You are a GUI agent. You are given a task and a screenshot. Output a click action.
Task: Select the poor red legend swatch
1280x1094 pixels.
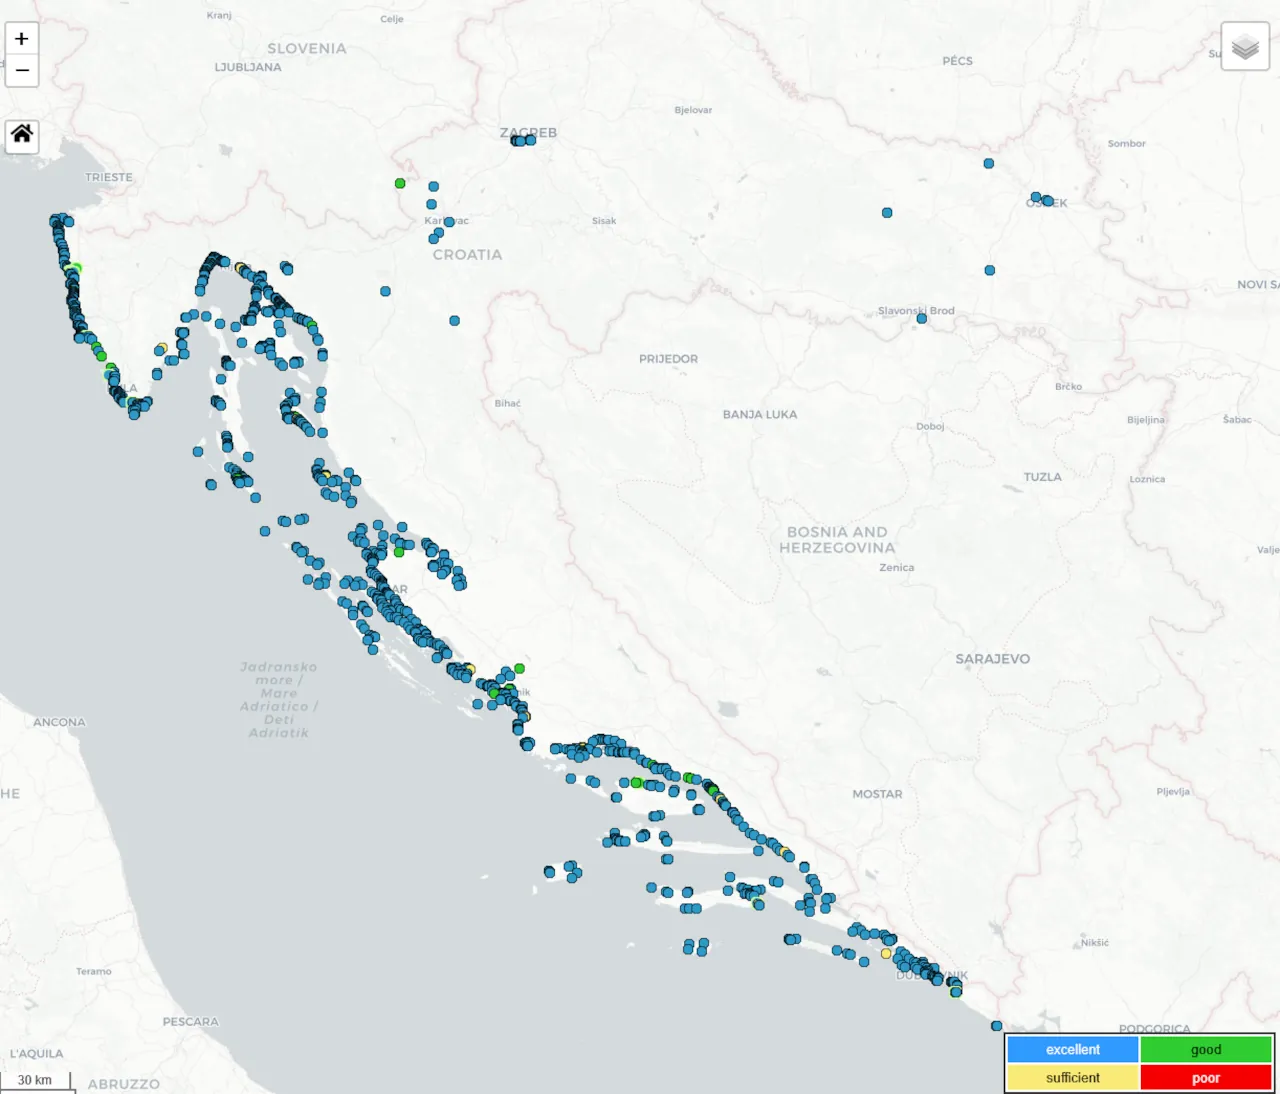click(x=1206, y=1077)
